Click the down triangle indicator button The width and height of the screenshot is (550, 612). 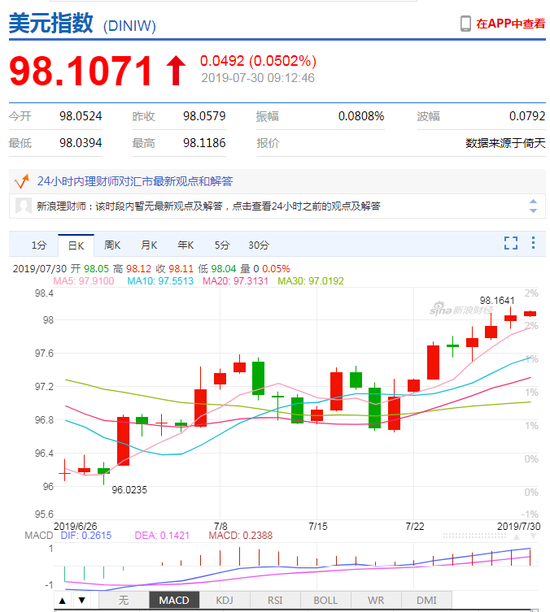(x=82, y=600)
